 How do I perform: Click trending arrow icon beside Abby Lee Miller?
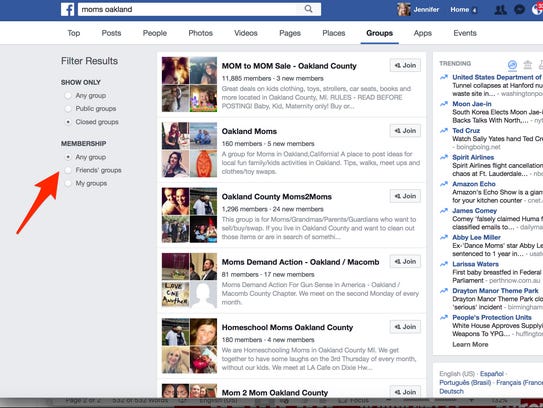pos(444,237)
